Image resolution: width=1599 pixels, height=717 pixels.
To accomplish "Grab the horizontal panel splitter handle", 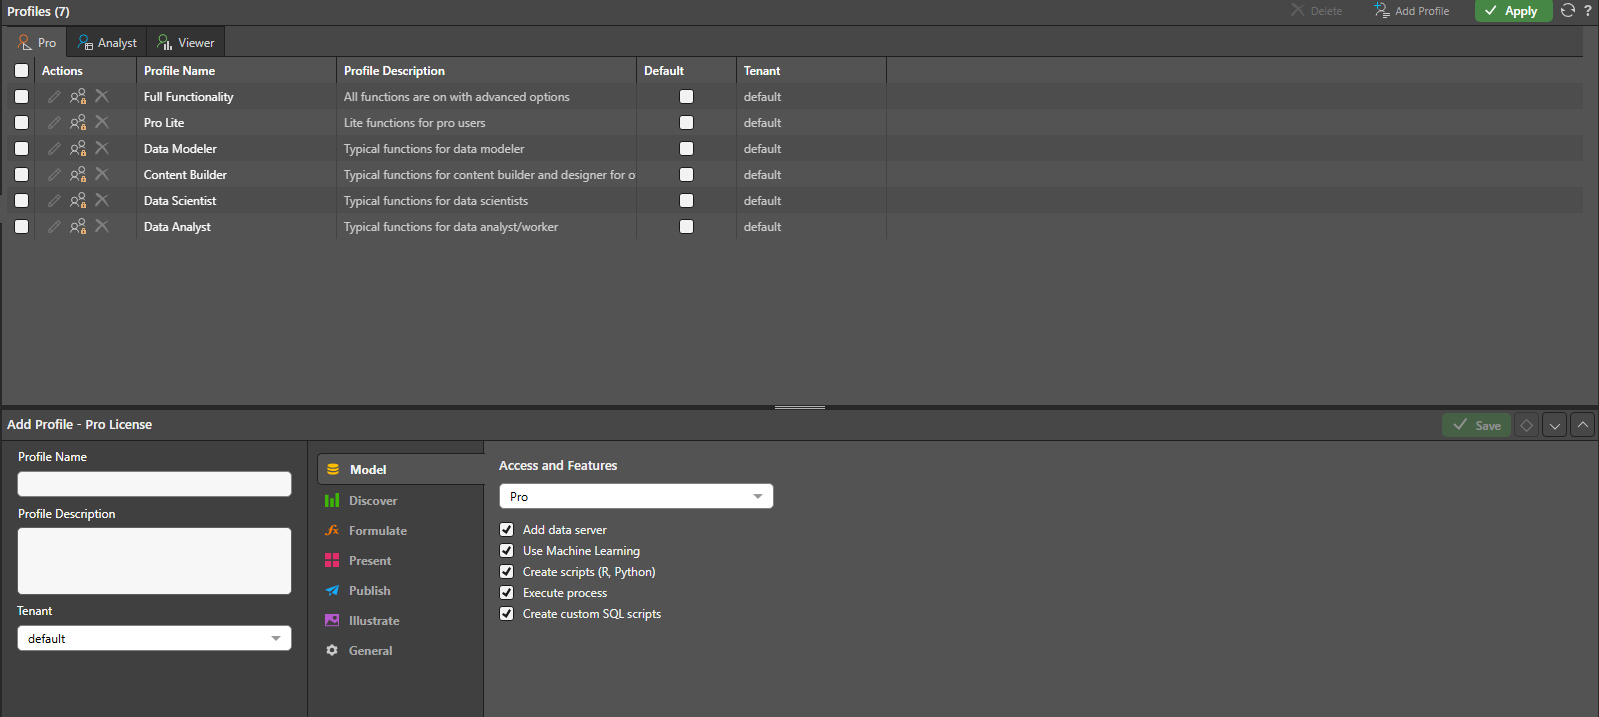I will [799, 407].
